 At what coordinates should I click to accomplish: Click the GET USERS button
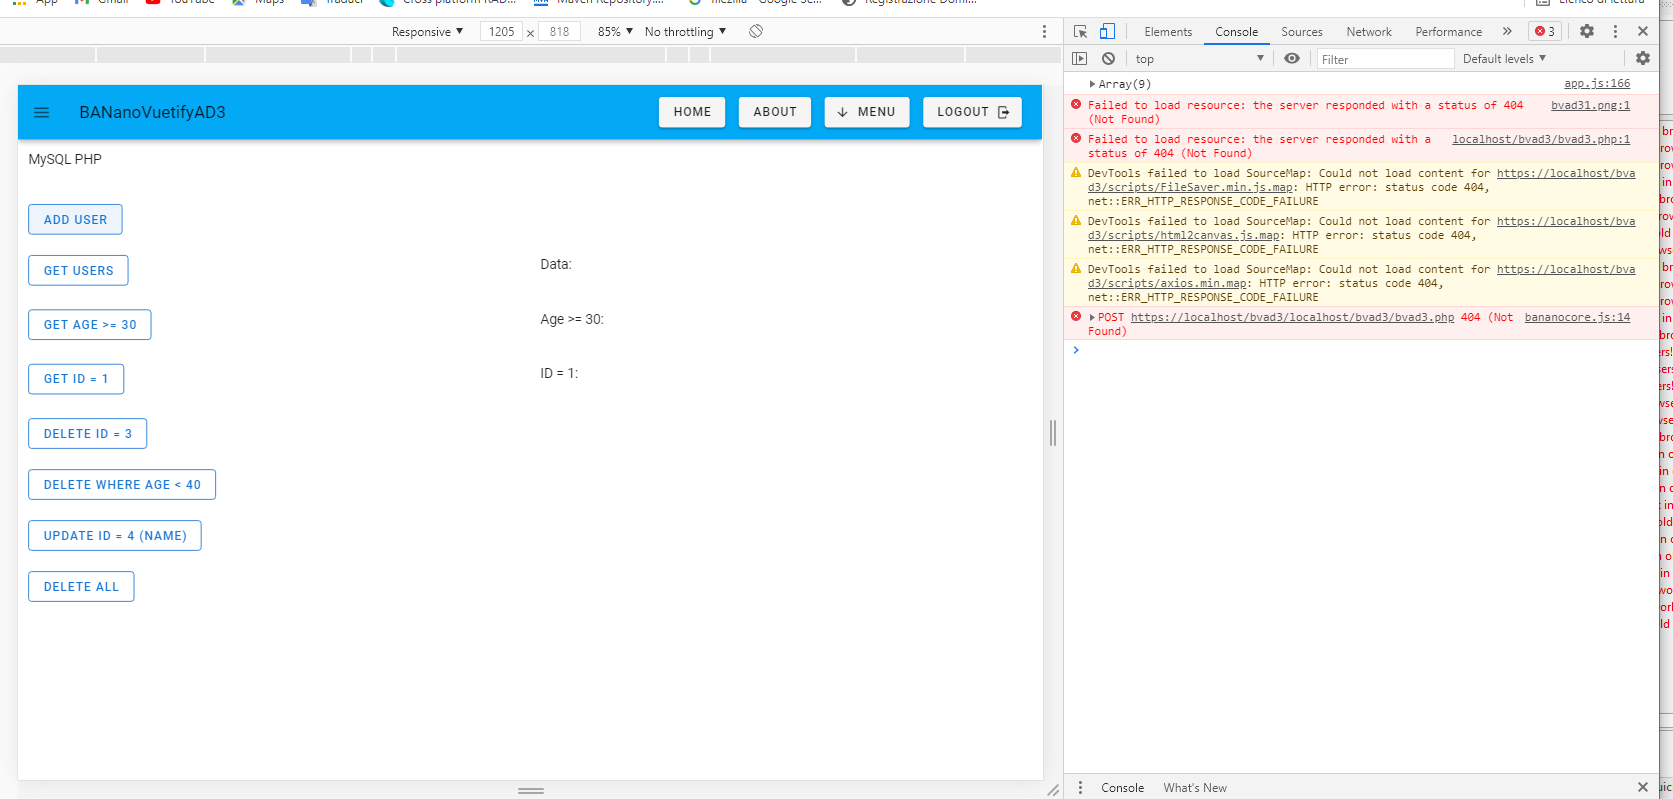click(x=78, y=271)
